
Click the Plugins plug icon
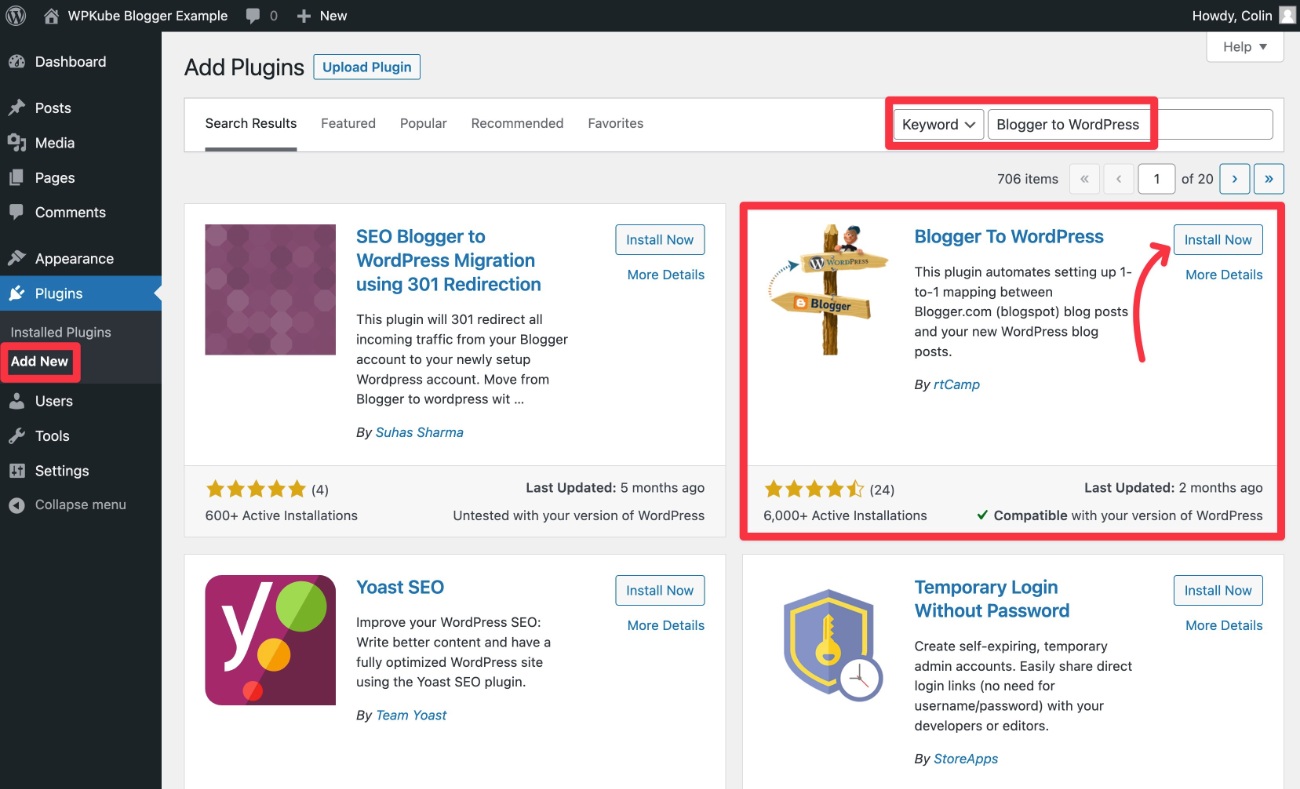pyautogui.click(x=16, y=293)
